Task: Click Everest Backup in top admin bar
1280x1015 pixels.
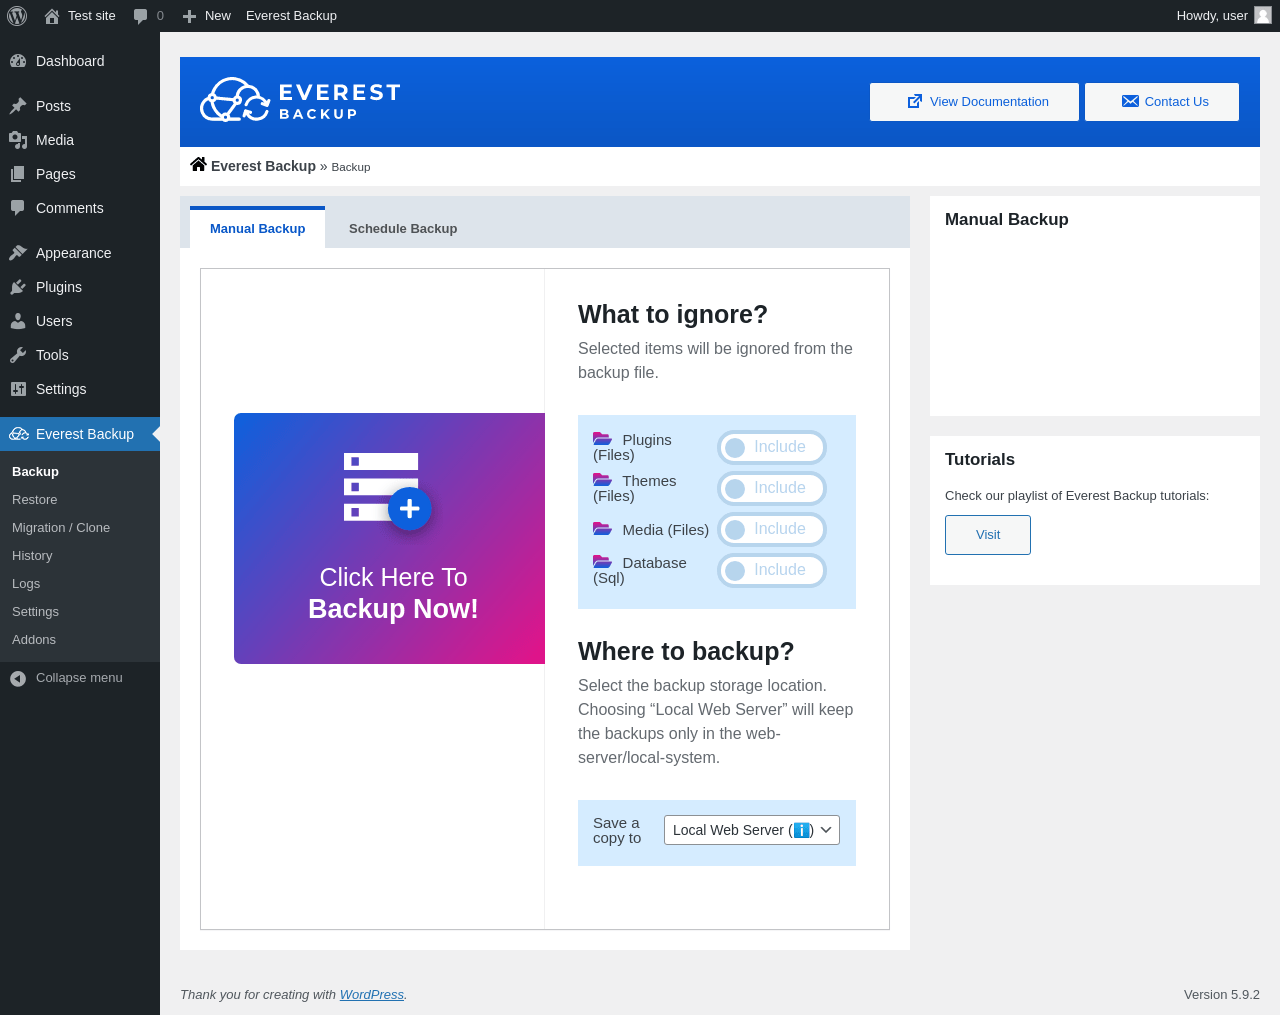Action: [x=291, y=16]
